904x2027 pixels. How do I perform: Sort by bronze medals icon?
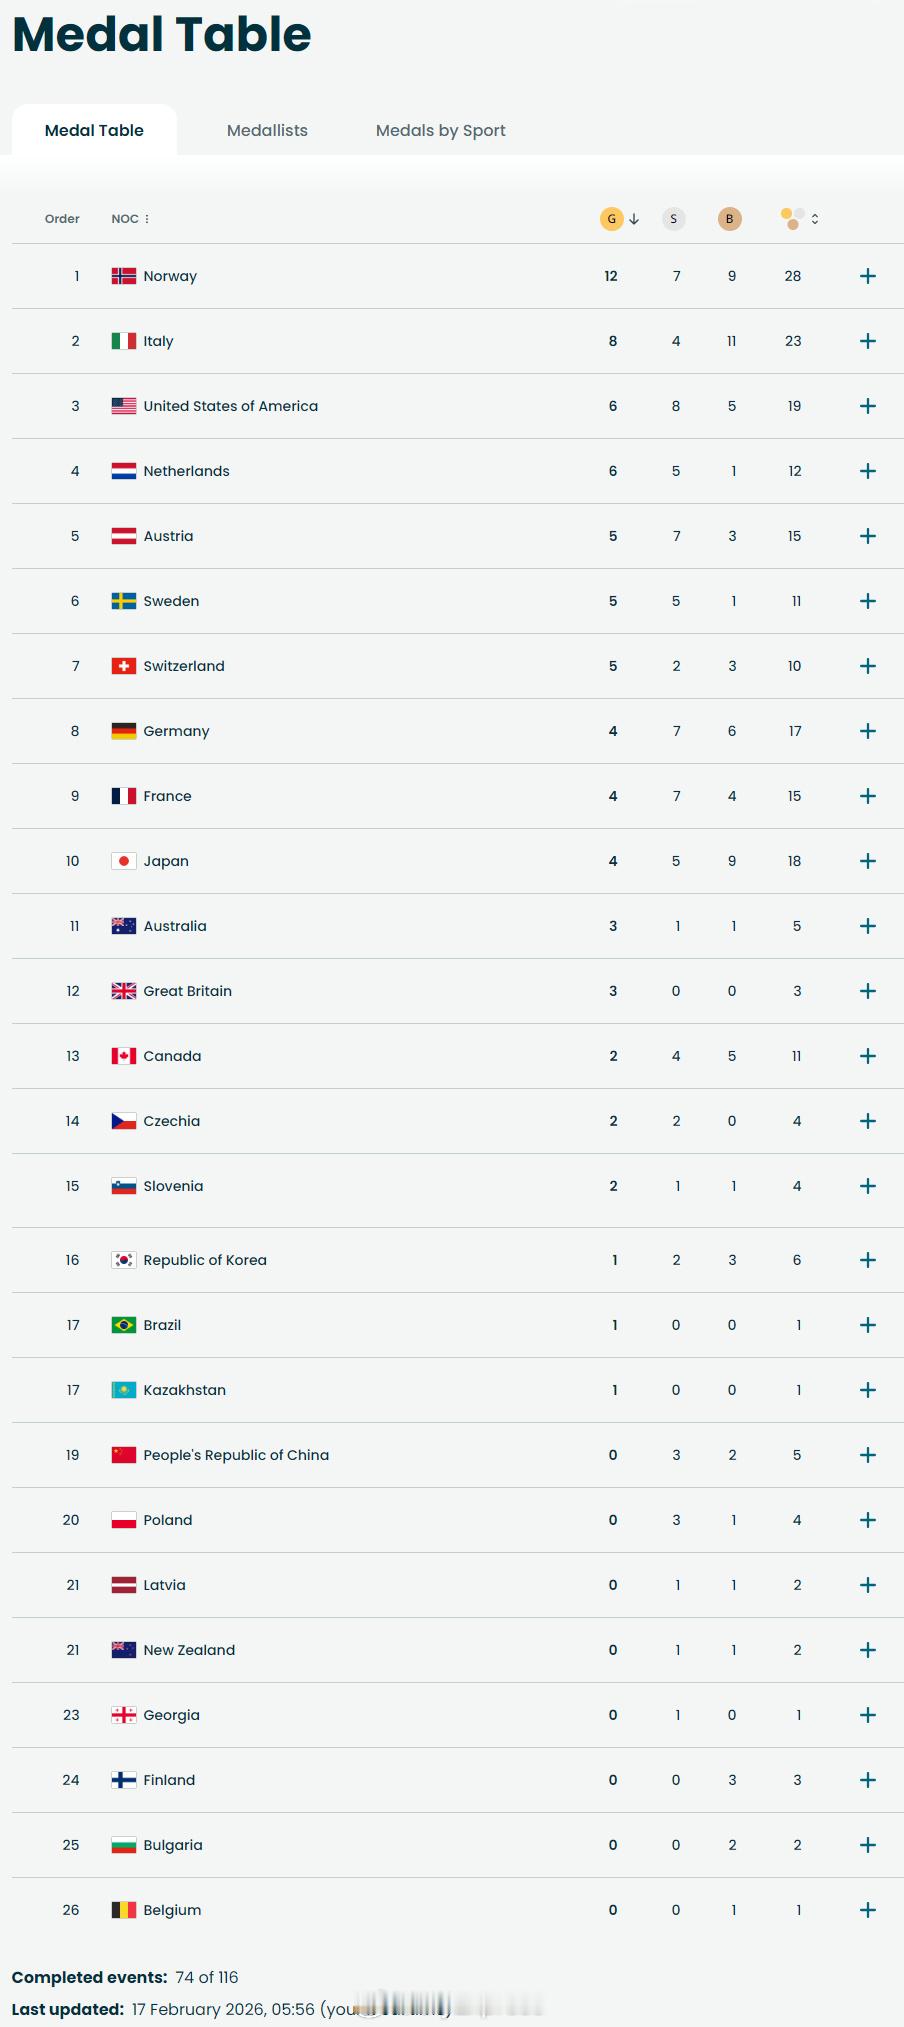pyautogui.click(x=730, y=219)
